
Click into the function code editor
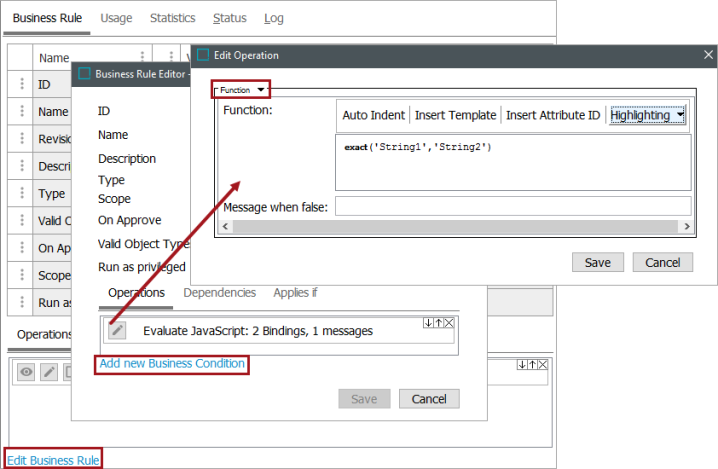click(x=513, y=163)
